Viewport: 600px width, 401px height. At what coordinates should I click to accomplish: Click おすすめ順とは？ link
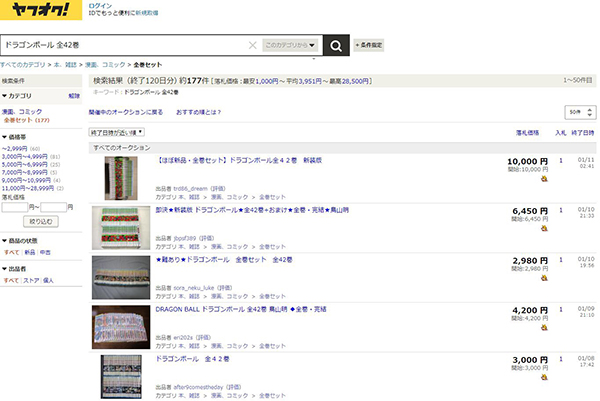198,112
